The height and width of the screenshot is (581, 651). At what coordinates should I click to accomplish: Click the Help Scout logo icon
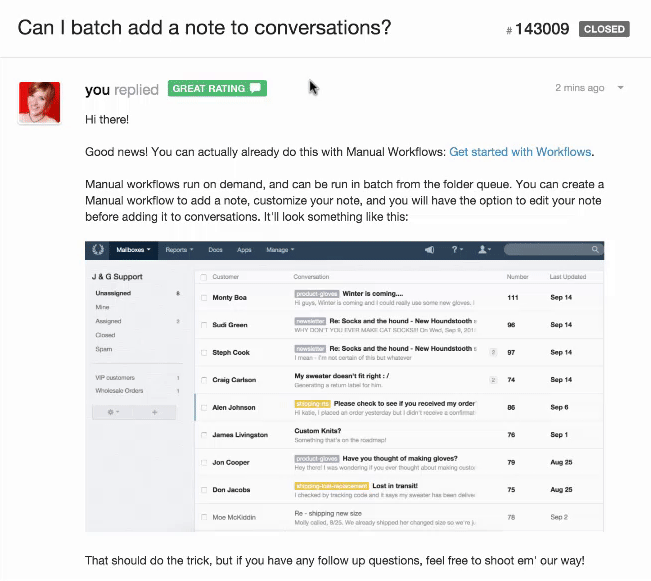pyautogui.click(x=97, y=250)
